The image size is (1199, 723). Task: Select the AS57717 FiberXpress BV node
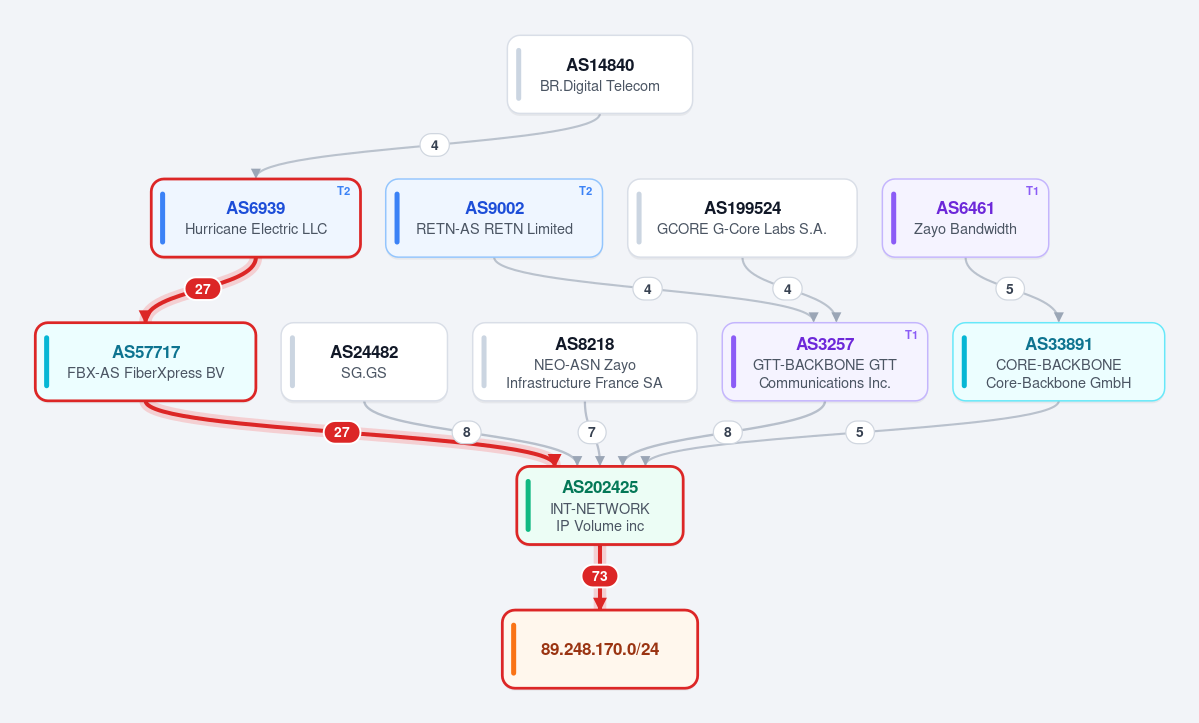point(145,362)
